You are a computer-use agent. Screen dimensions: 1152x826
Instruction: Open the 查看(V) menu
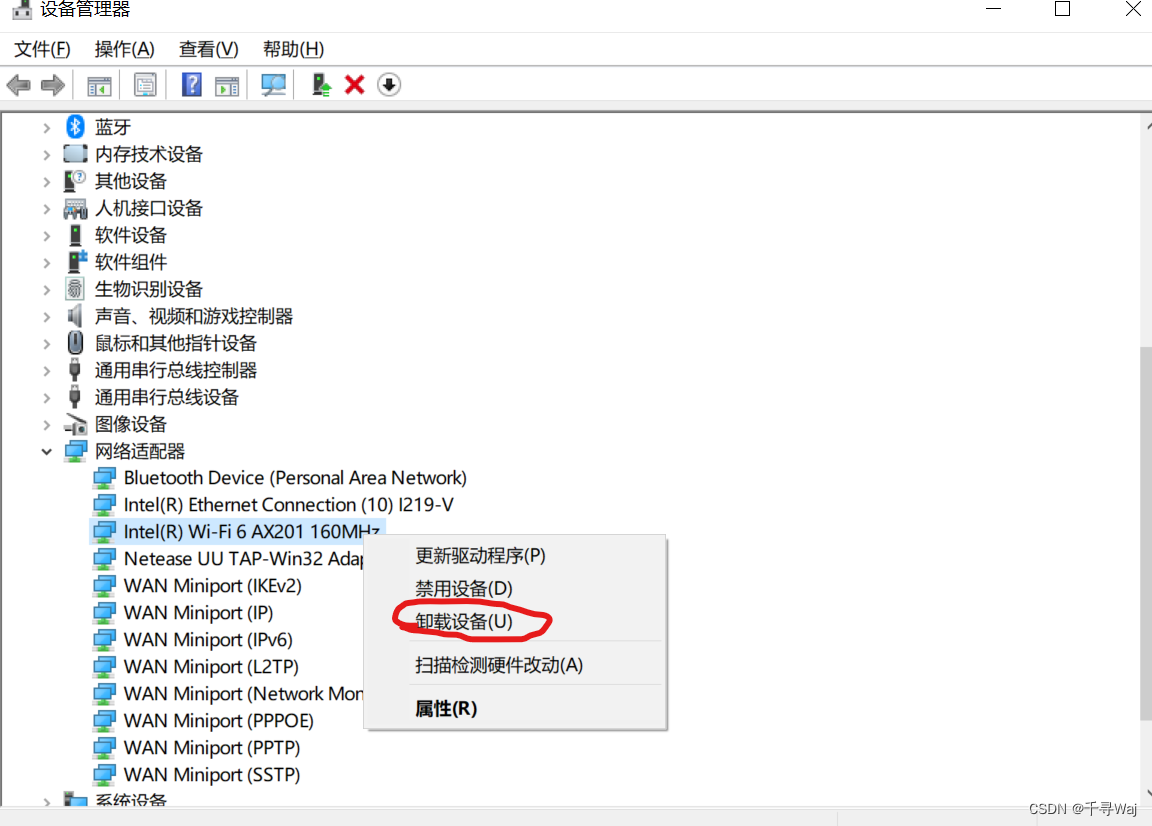point(209,49)
